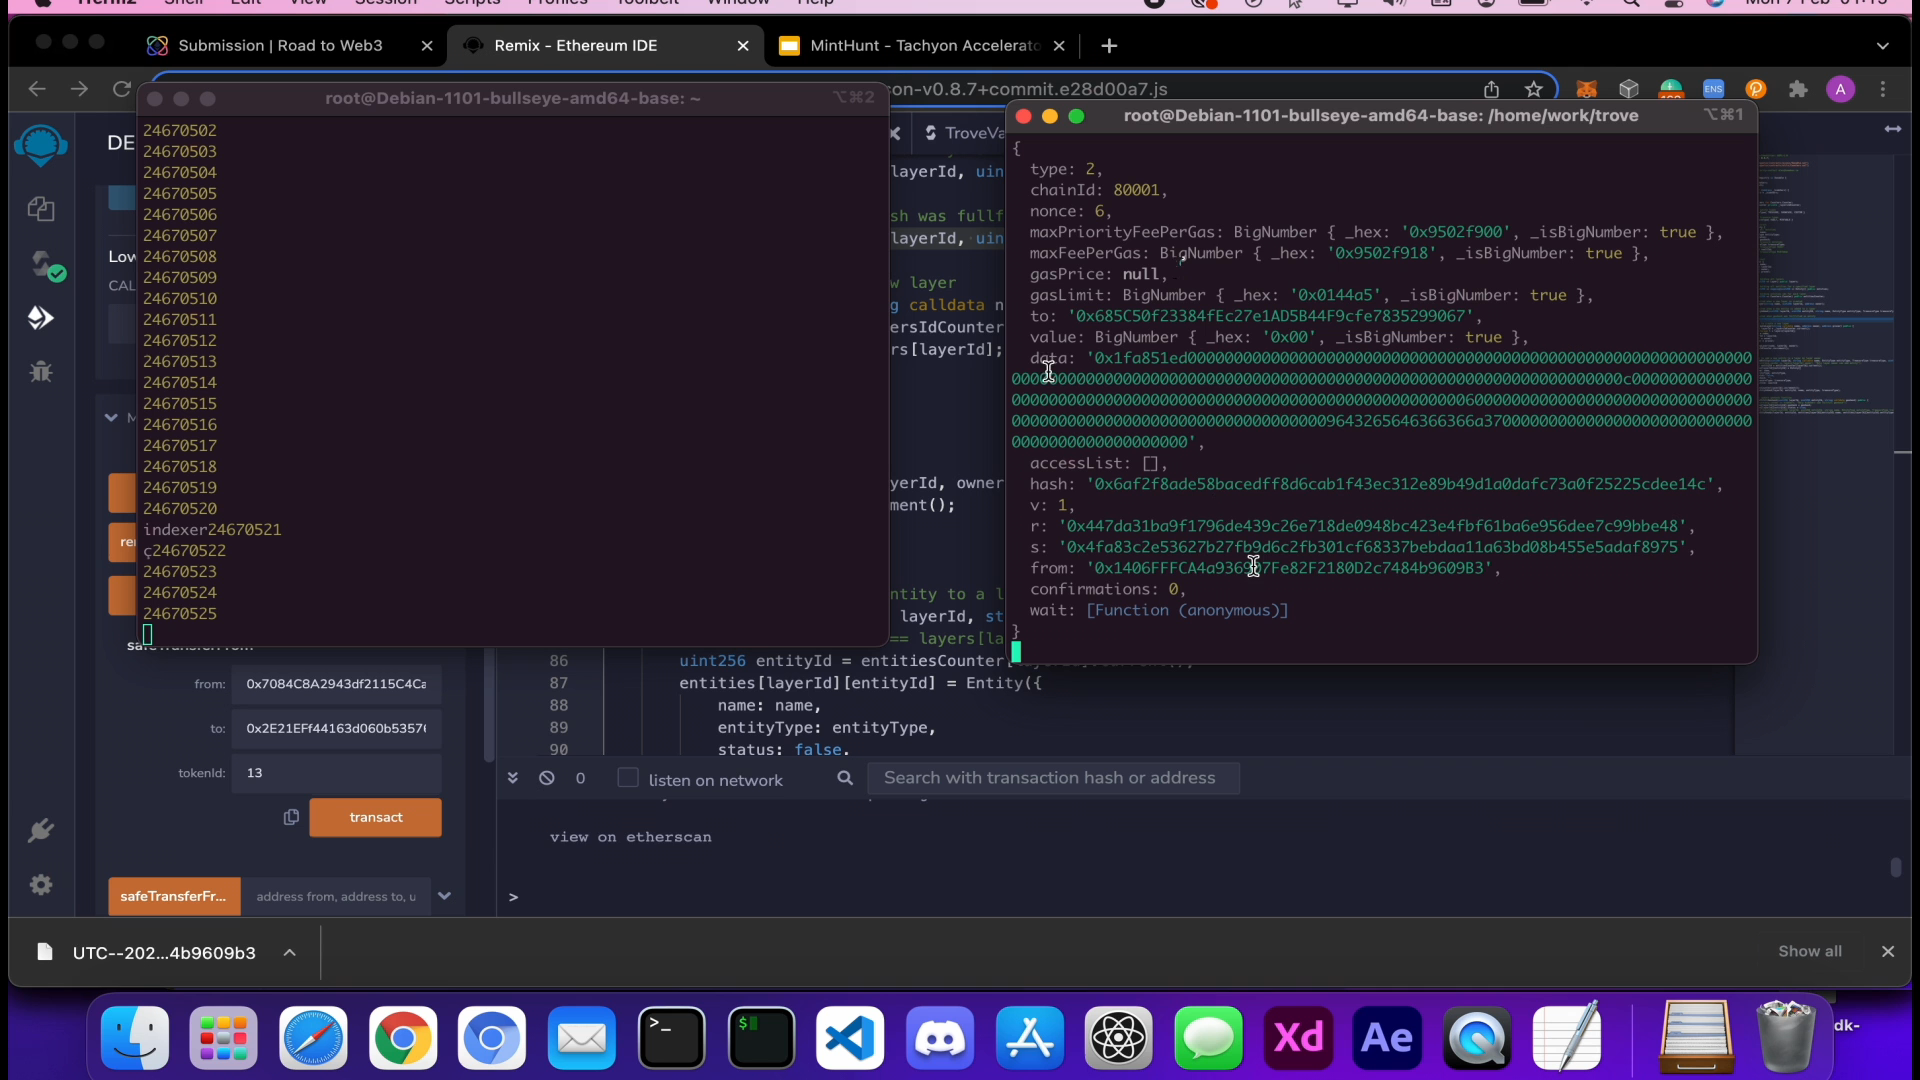Switch to MintHunt - Tachyon Accelerator tab
The height and width of the screenshot is (1080, 1920).
coord(925,46)
